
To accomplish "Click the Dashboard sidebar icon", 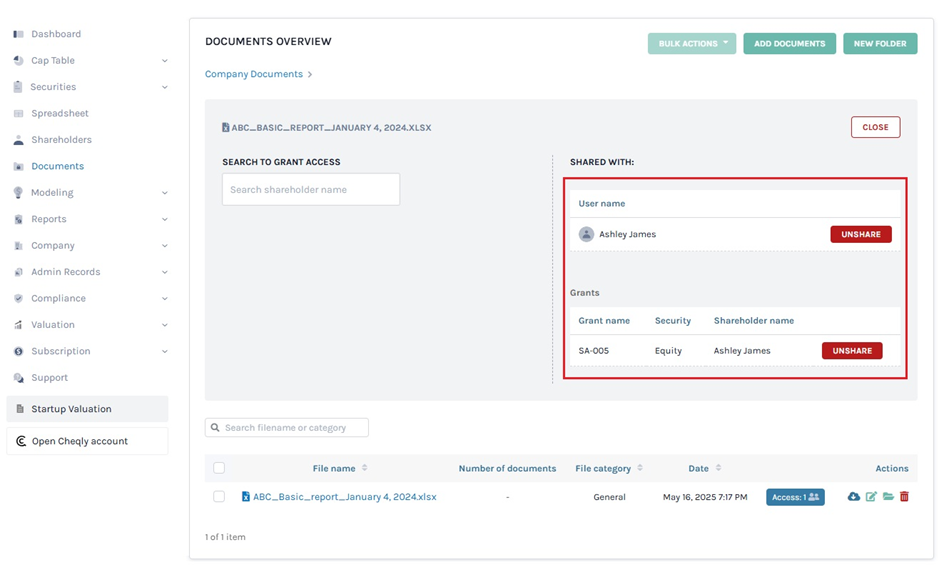I will (18, 34).
